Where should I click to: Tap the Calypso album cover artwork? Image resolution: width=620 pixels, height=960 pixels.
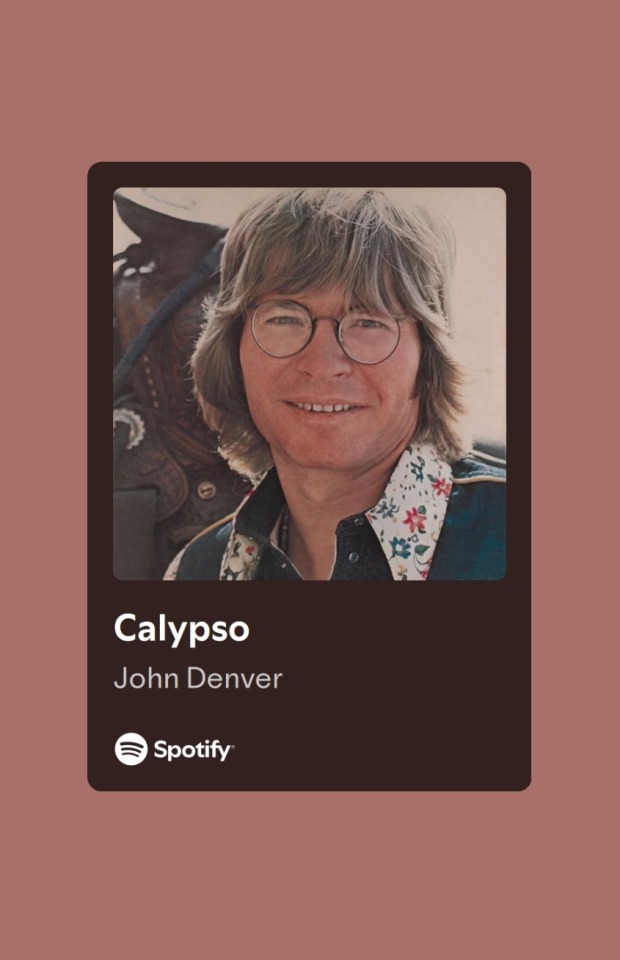pyautogui.click(x=310, y=384)
